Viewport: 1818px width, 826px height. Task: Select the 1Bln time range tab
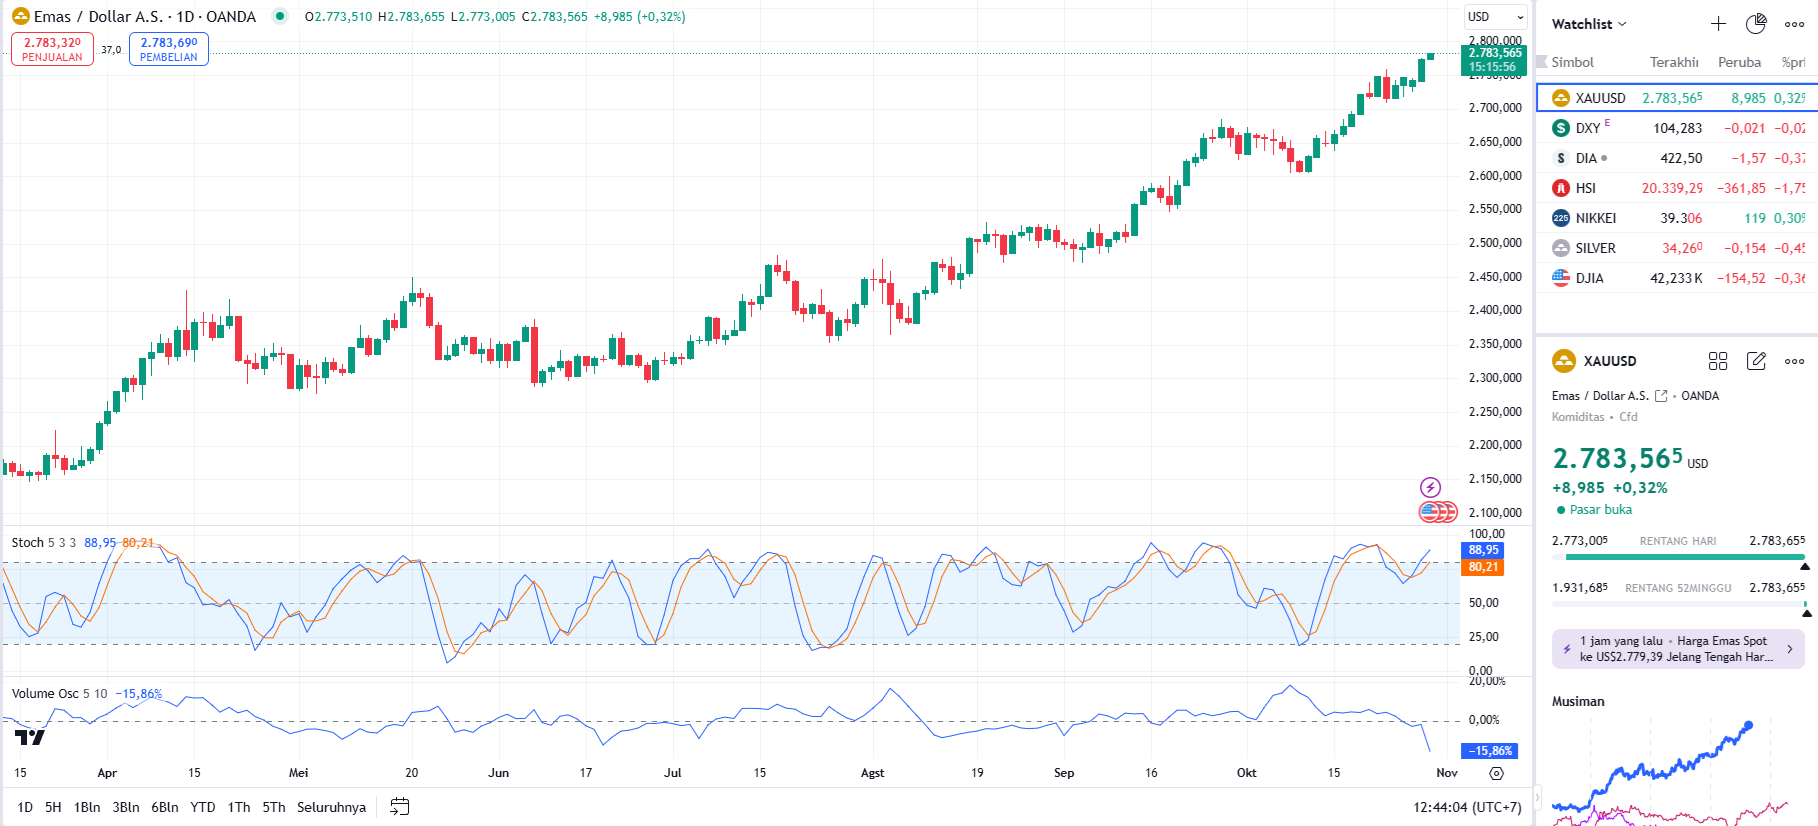[x=87, y=807]
